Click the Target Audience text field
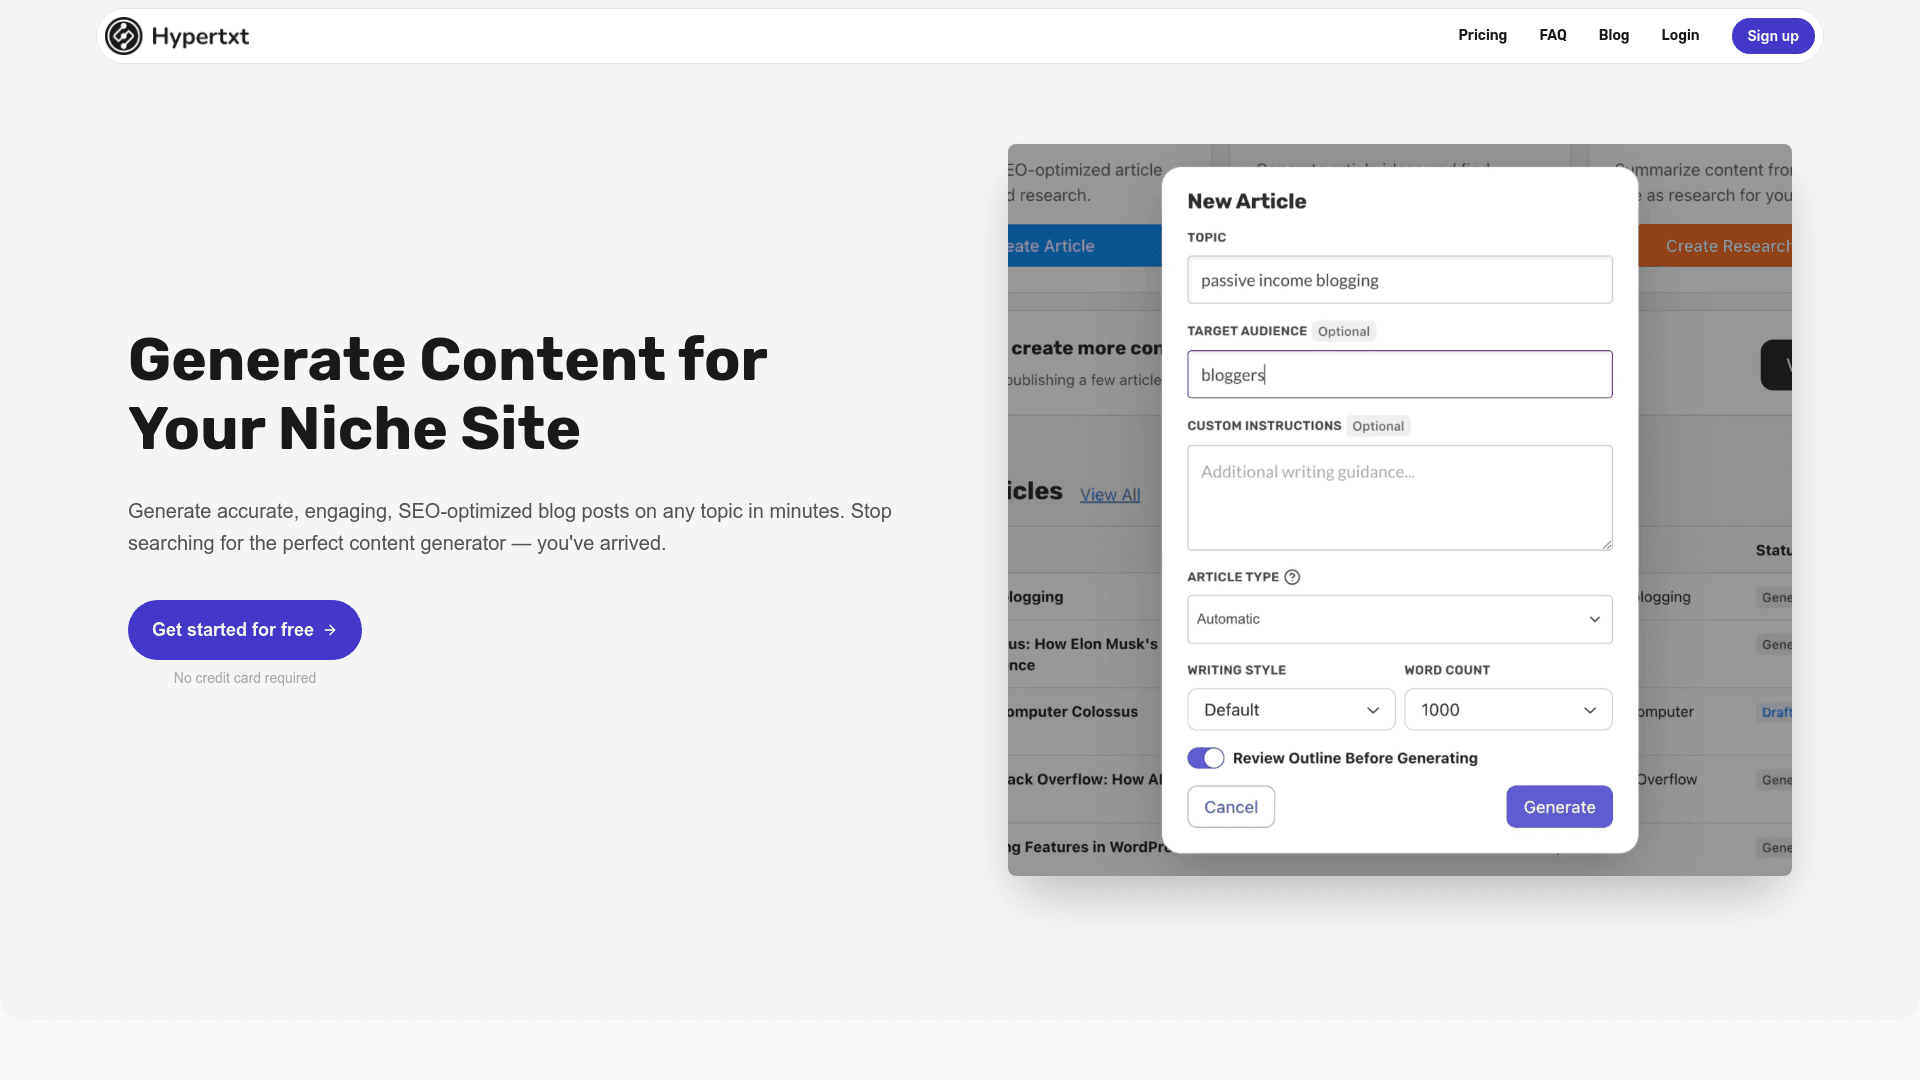 click(x=1398, y=375)
